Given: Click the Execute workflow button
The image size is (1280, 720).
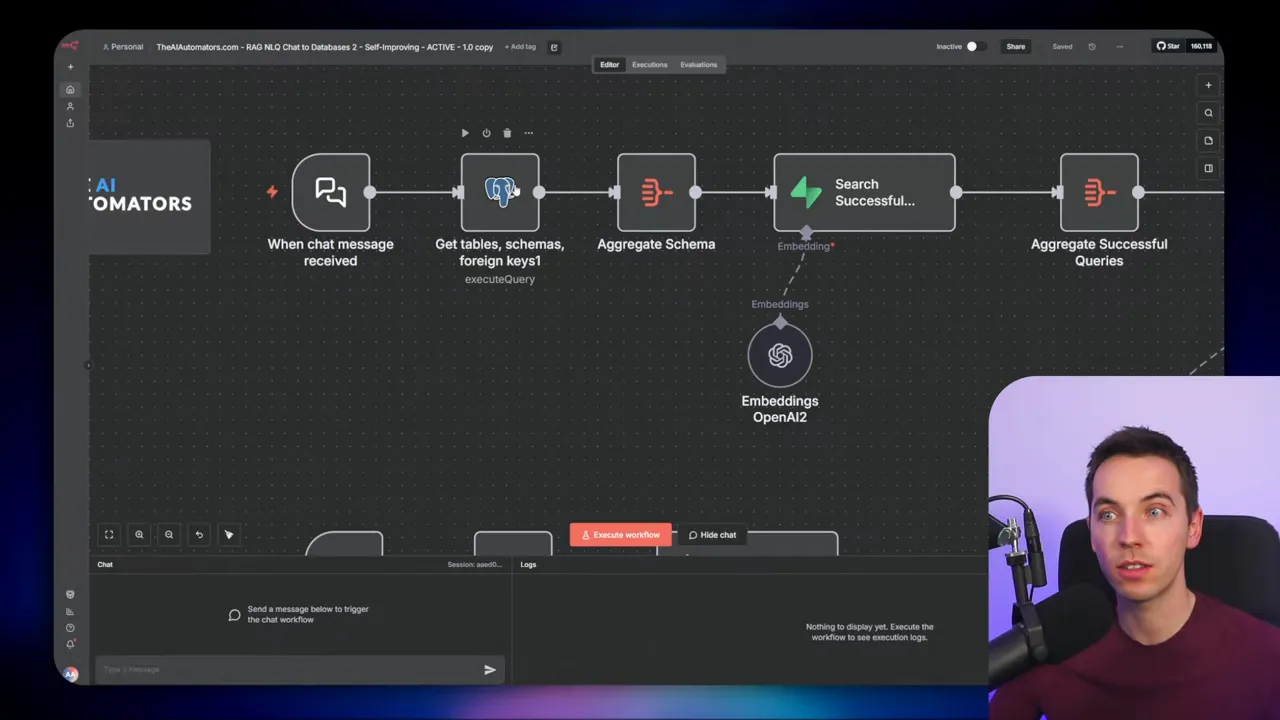Looking at the screenshot, I should (x=620, y=534).
